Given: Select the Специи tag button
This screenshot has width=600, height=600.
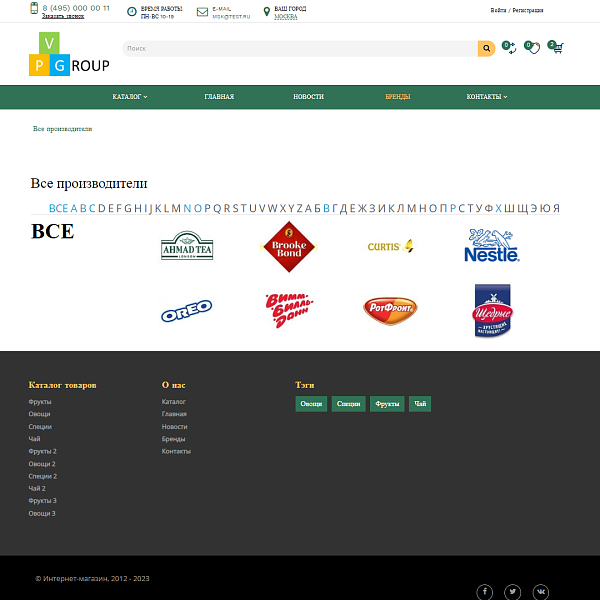Looking at the screenshot, I should click(348, 404).
